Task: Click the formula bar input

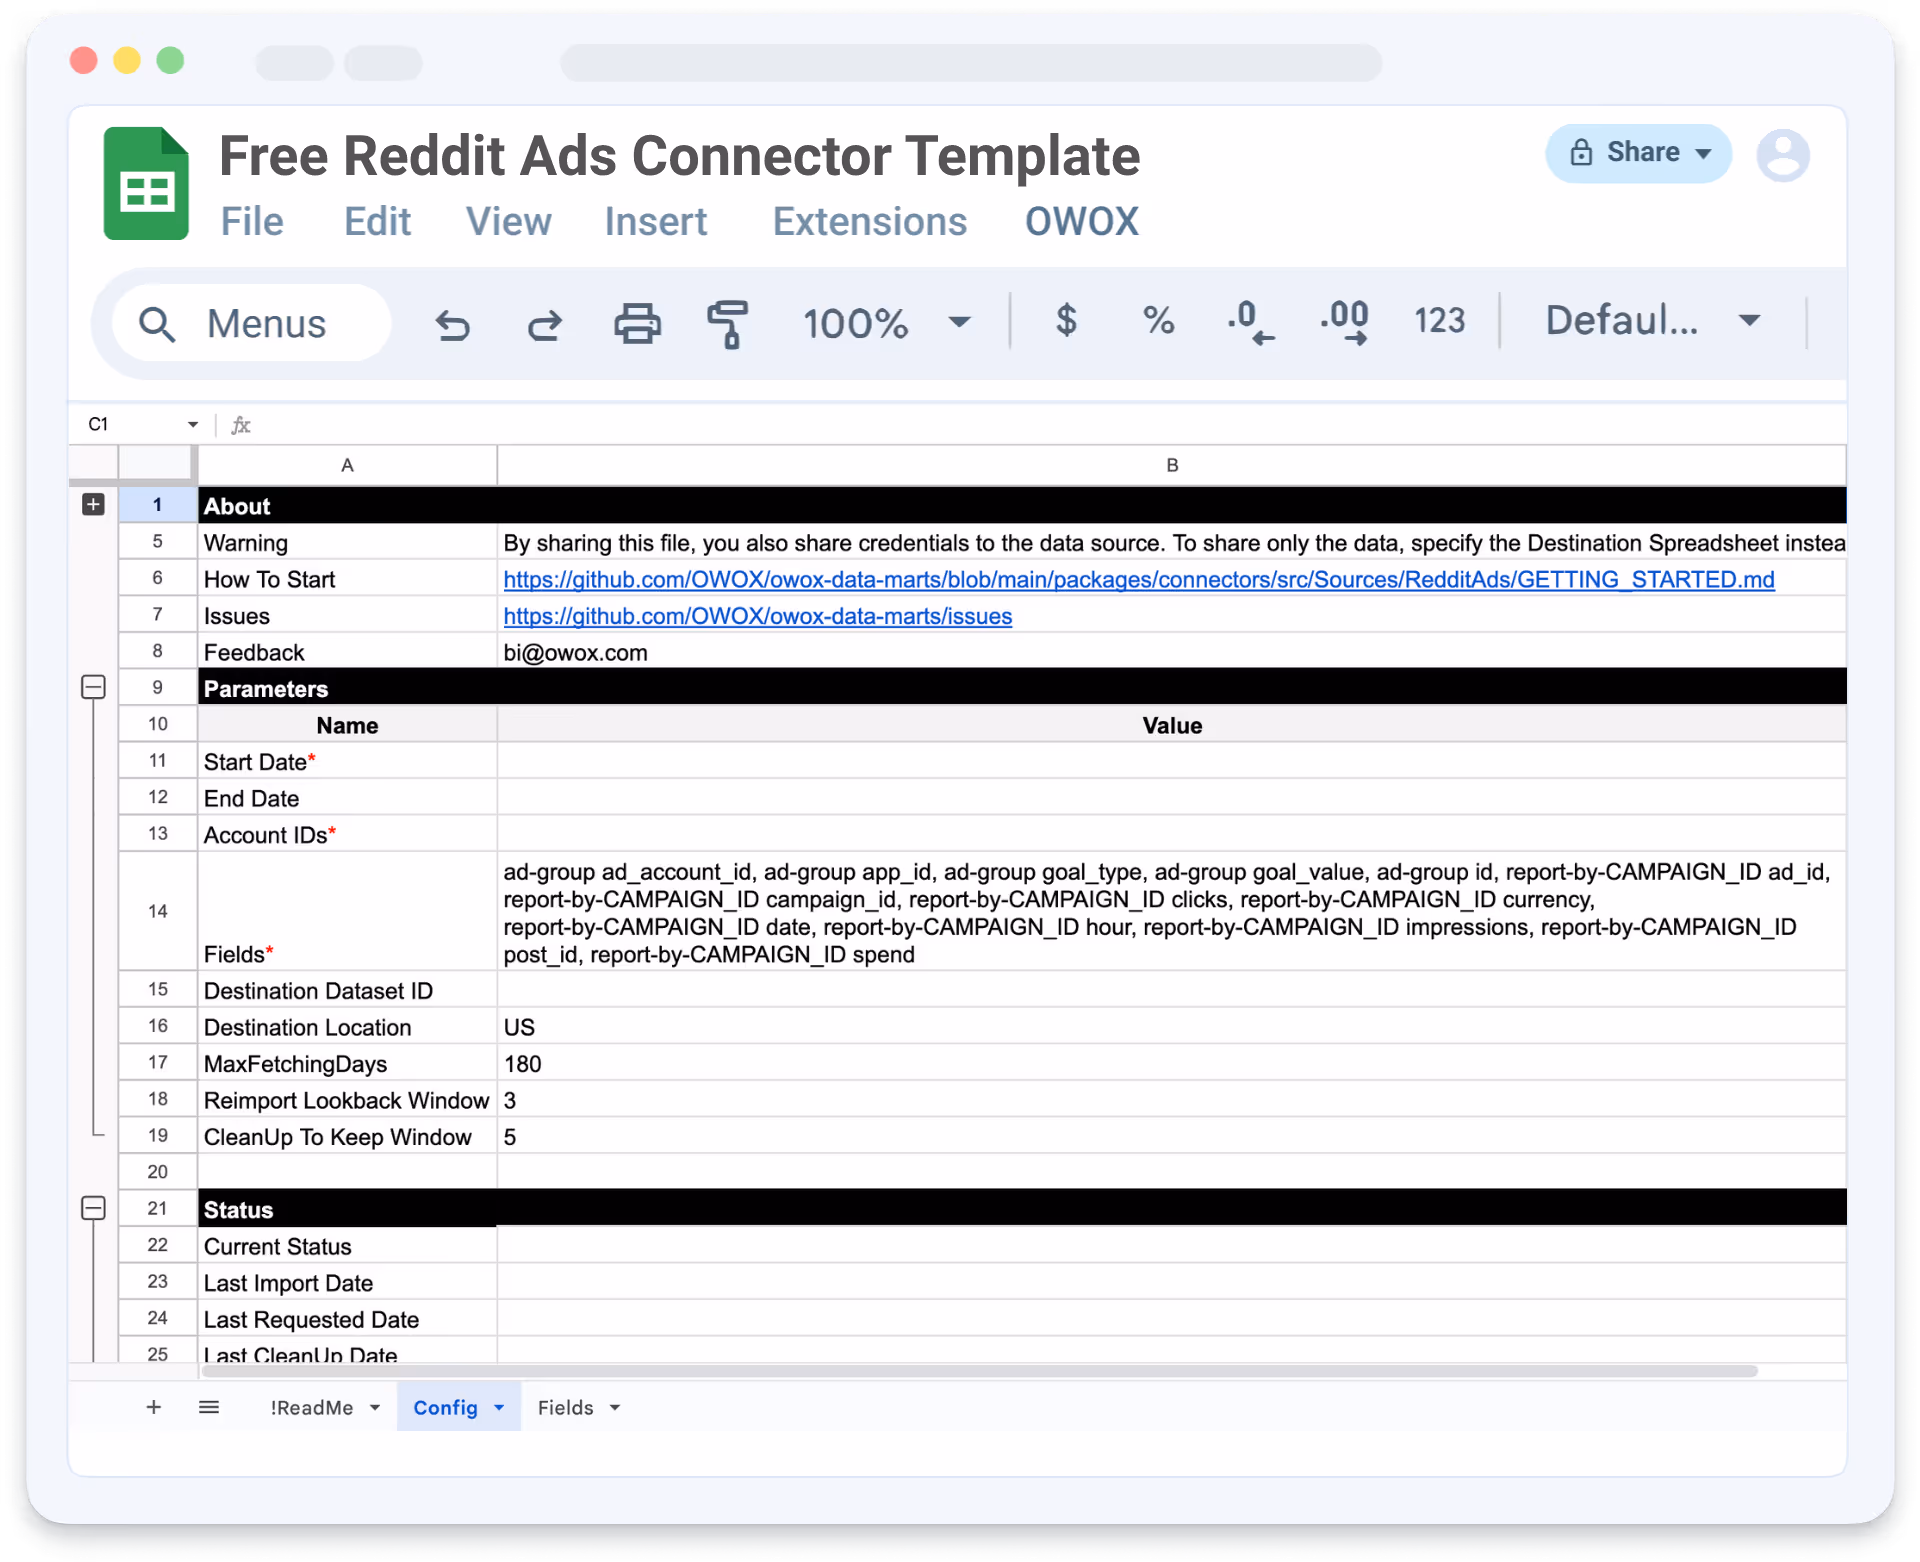Action: 1050,425
